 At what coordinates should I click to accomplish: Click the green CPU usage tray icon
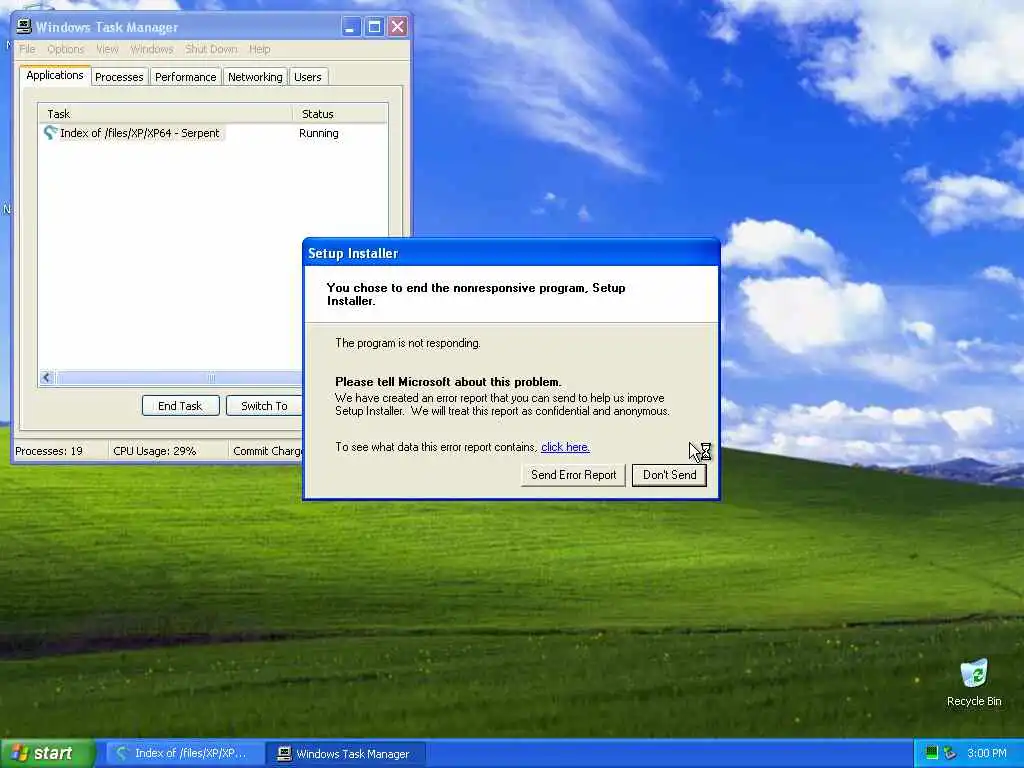point(932,753)
